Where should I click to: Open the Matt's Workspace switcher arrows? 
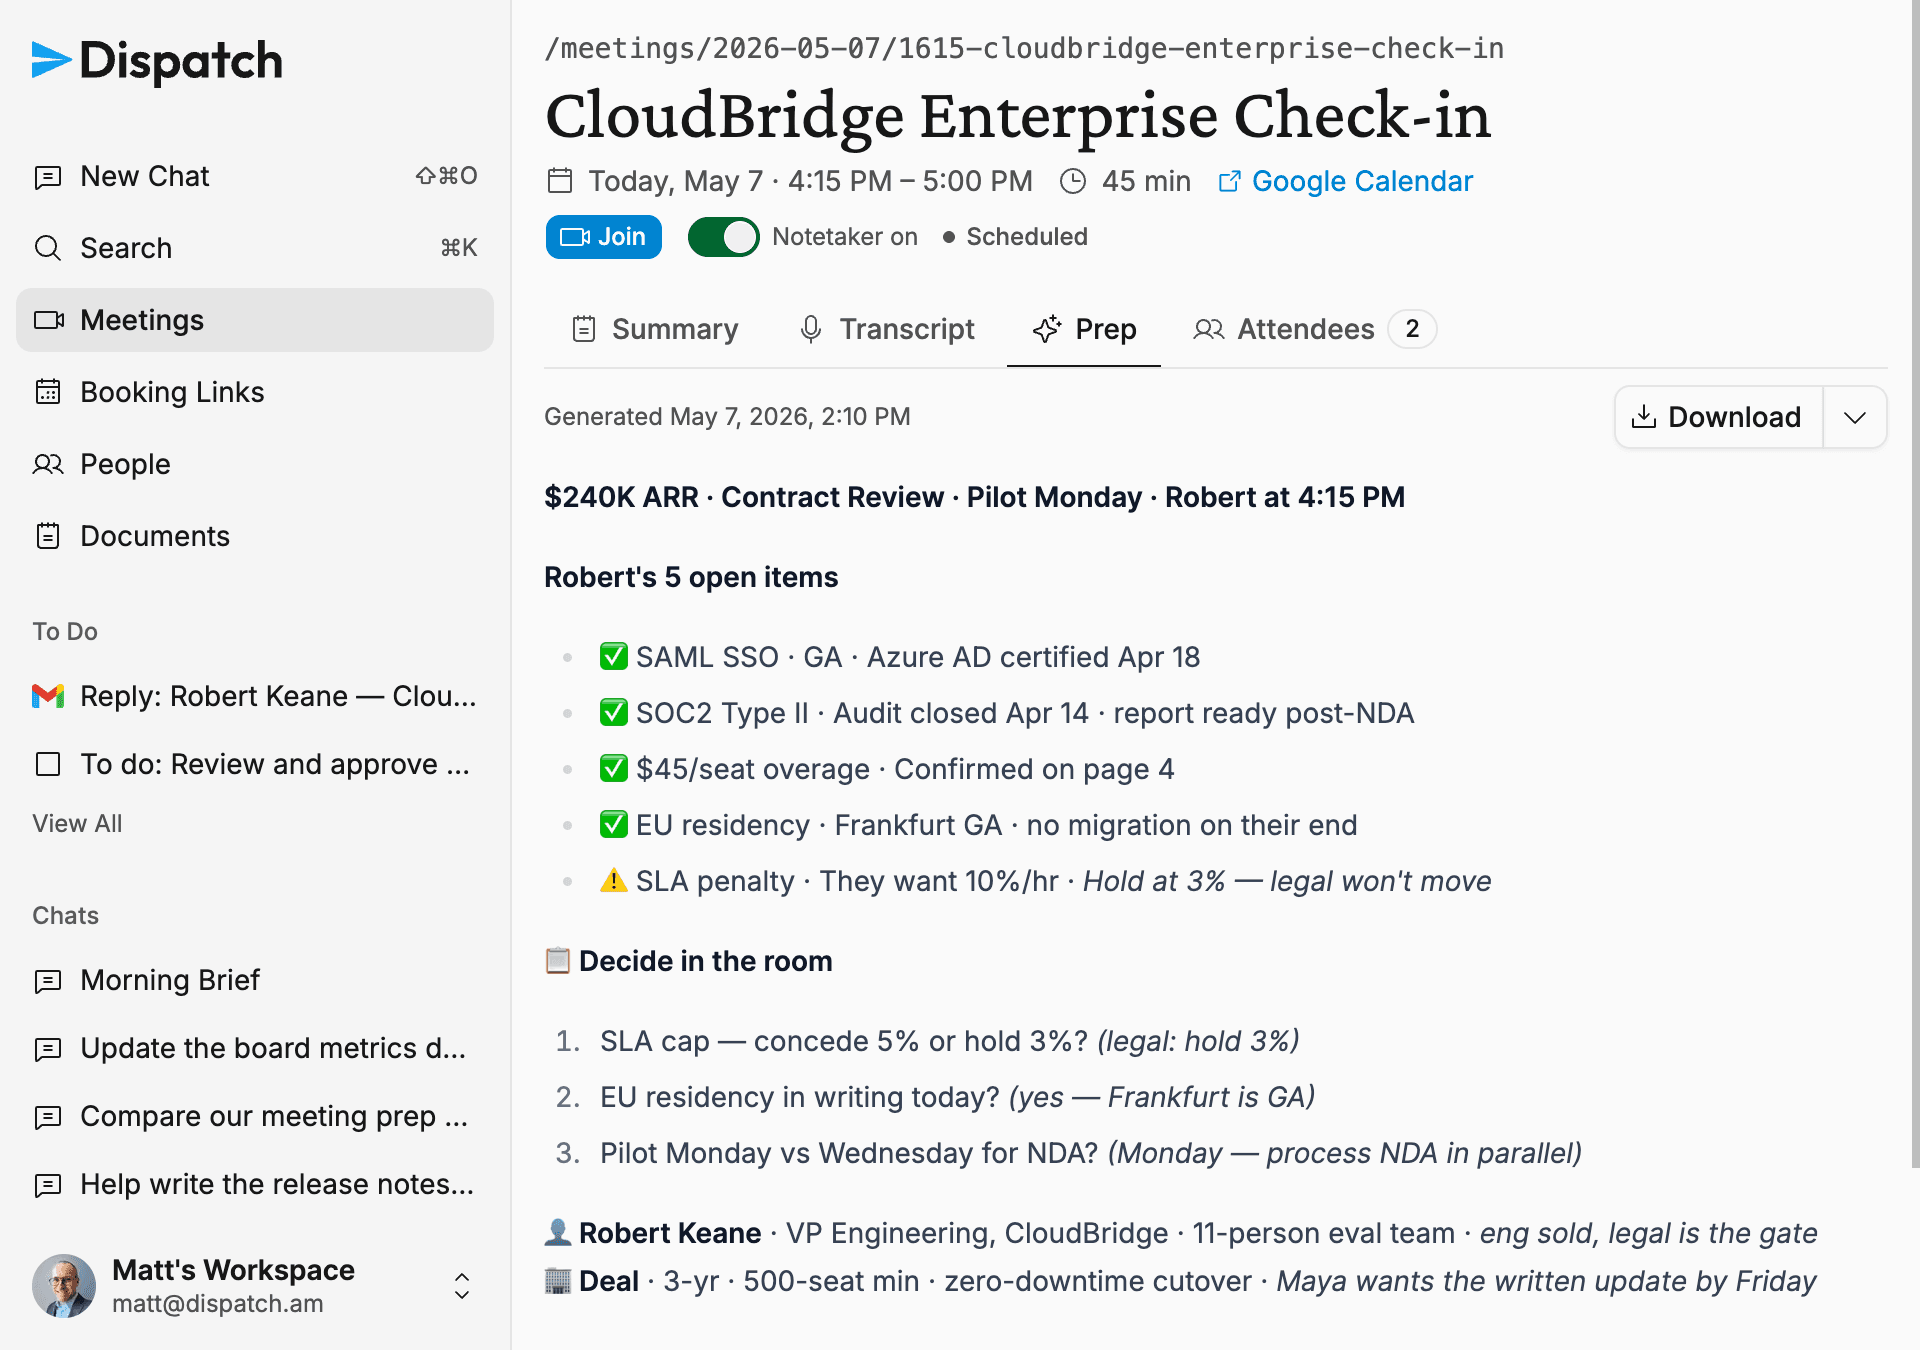coord(462,1286)
